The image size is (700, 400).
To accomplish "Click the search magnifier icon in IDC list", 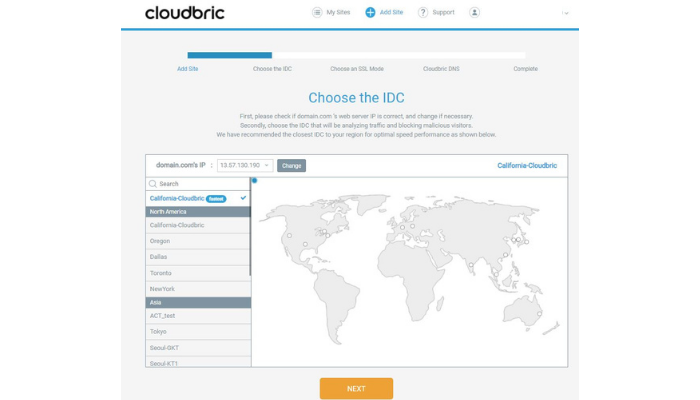I will 153,184.
